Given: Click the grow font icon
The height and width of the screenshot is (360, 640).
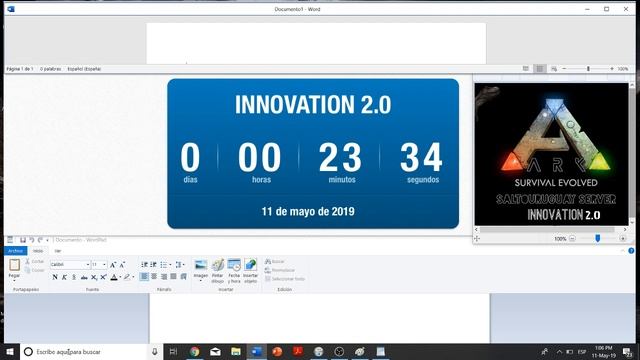Looking at the screenshot, I should tap(113, 265).
